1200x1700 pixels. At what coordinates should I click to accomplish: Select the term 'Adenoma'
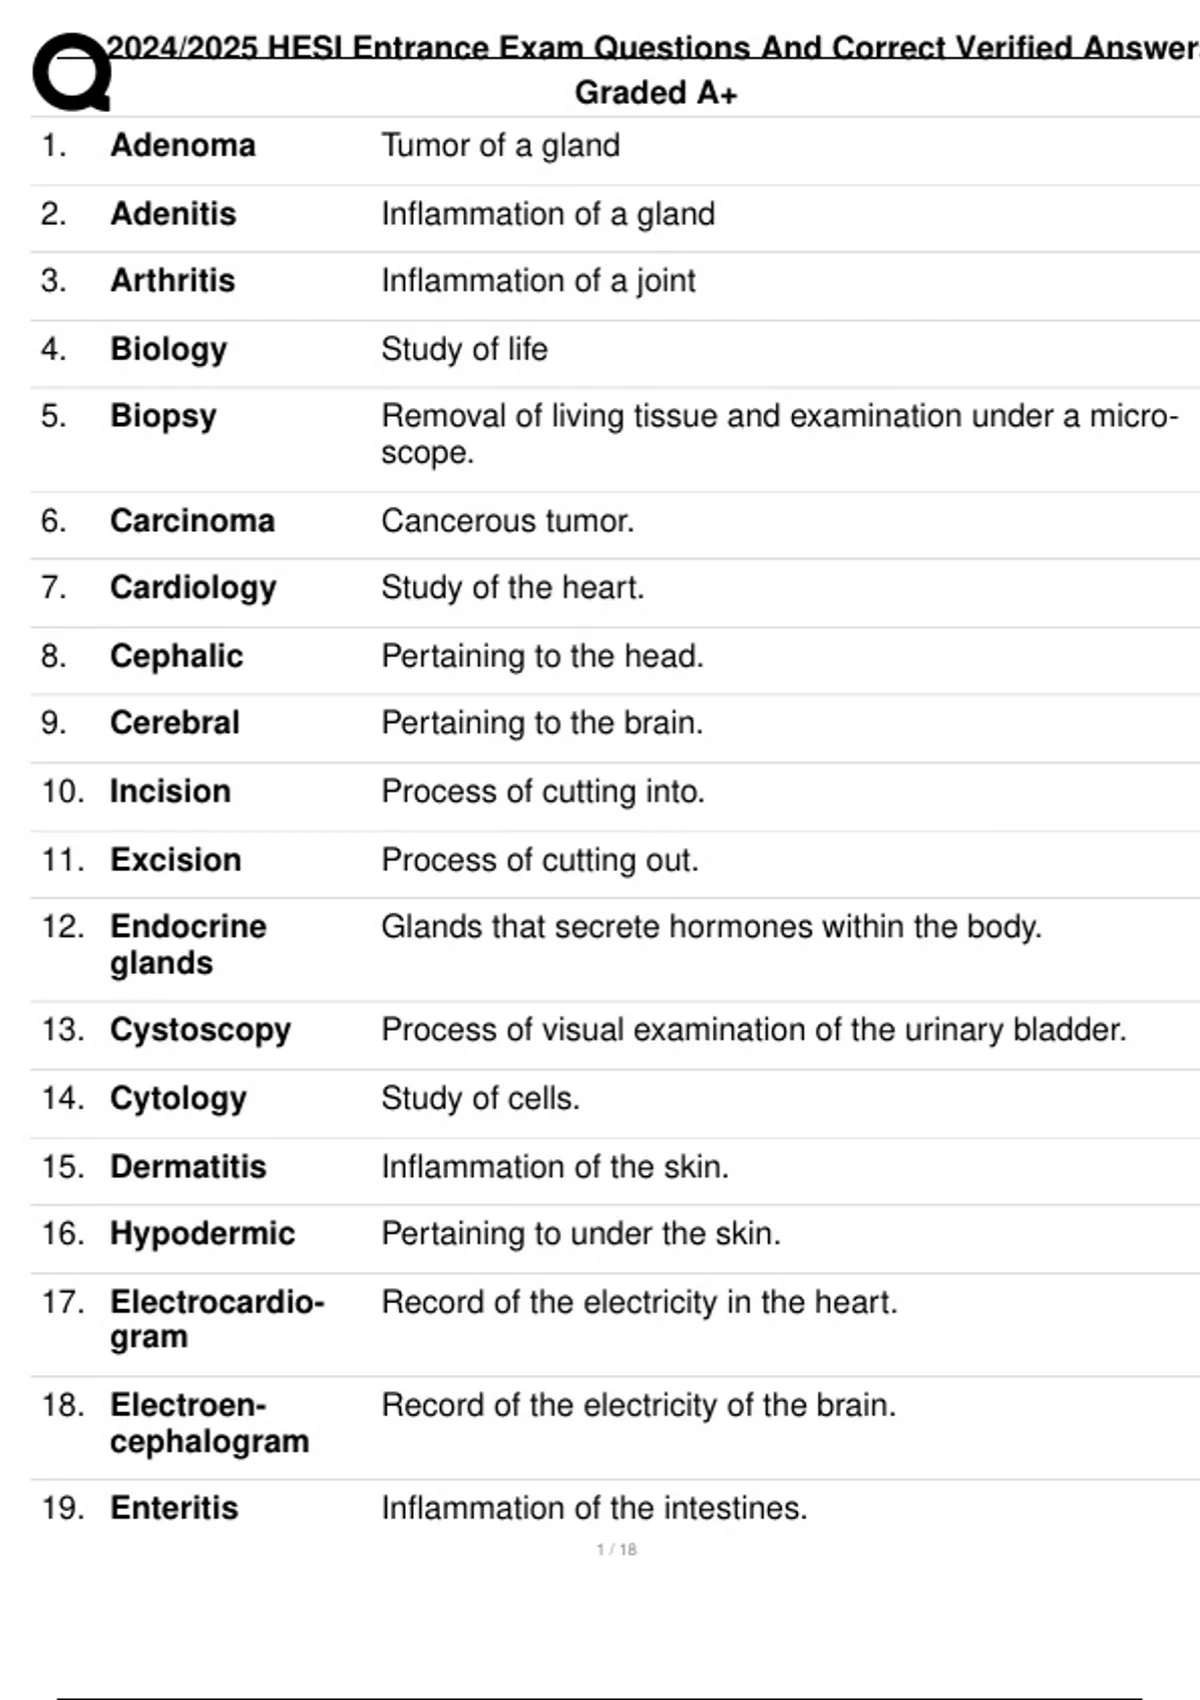coord(183,146)
